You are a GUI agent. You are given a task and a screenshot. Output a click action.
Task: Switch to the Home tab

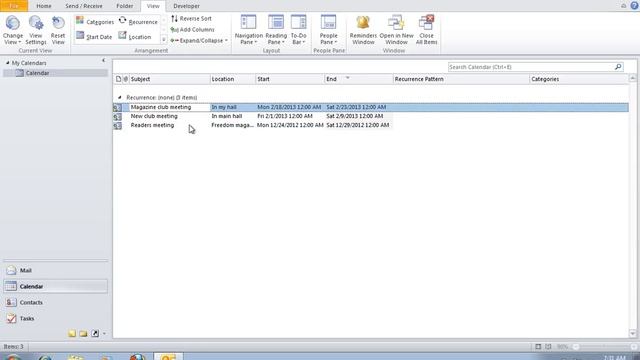[44, 6]
